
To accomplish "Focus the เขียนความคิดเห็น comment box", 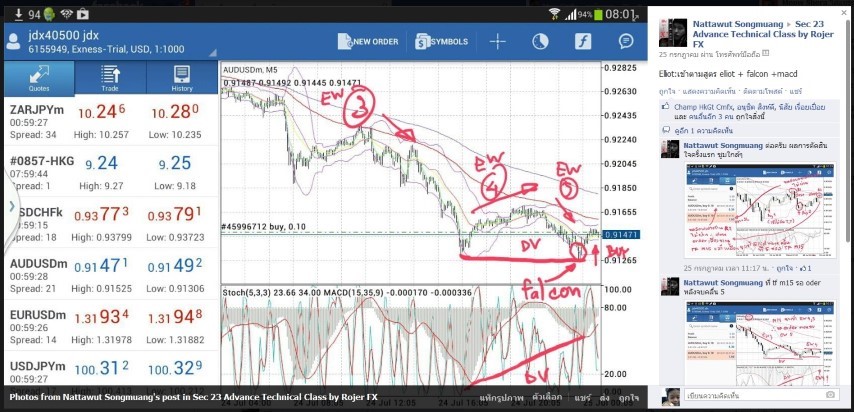I will (x=761, y=395).
